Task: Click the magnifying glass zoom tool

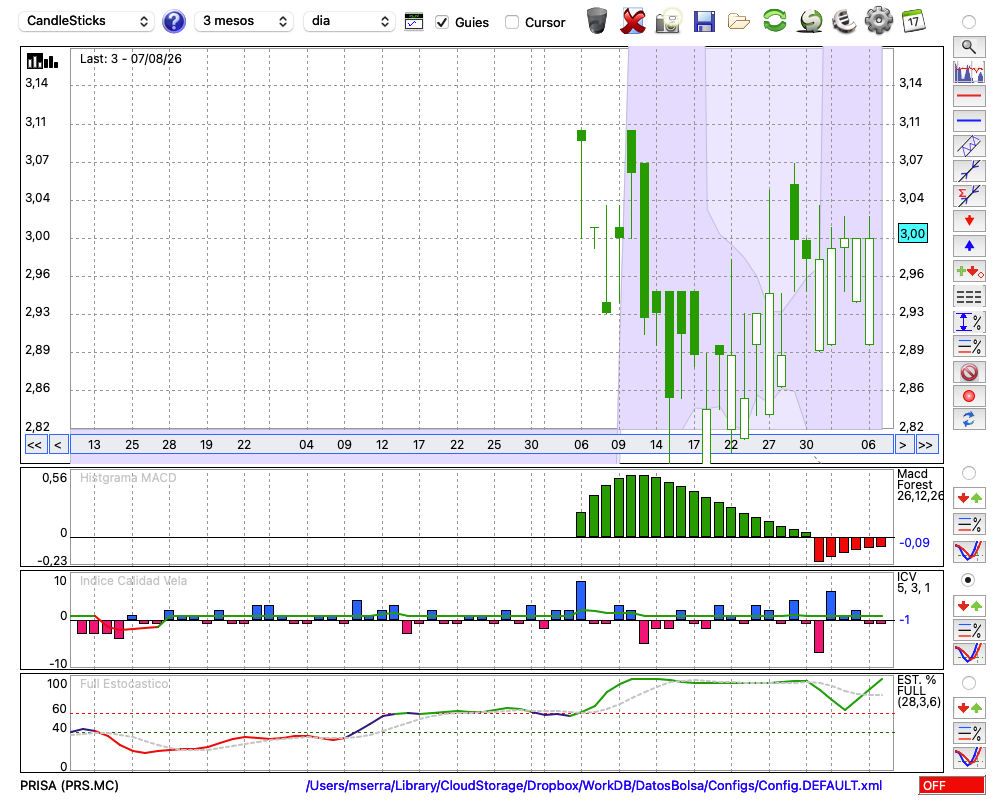Action: coord(969,47)
